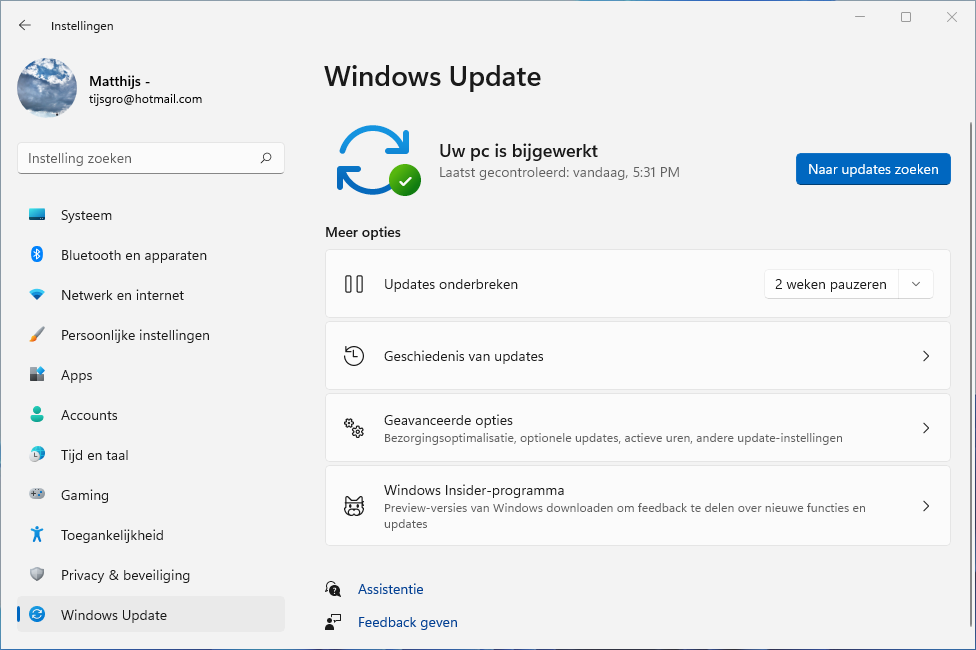Expand Geschiedenis van updates via its chevron
The image size is (976, 650).
pos(926,356)
